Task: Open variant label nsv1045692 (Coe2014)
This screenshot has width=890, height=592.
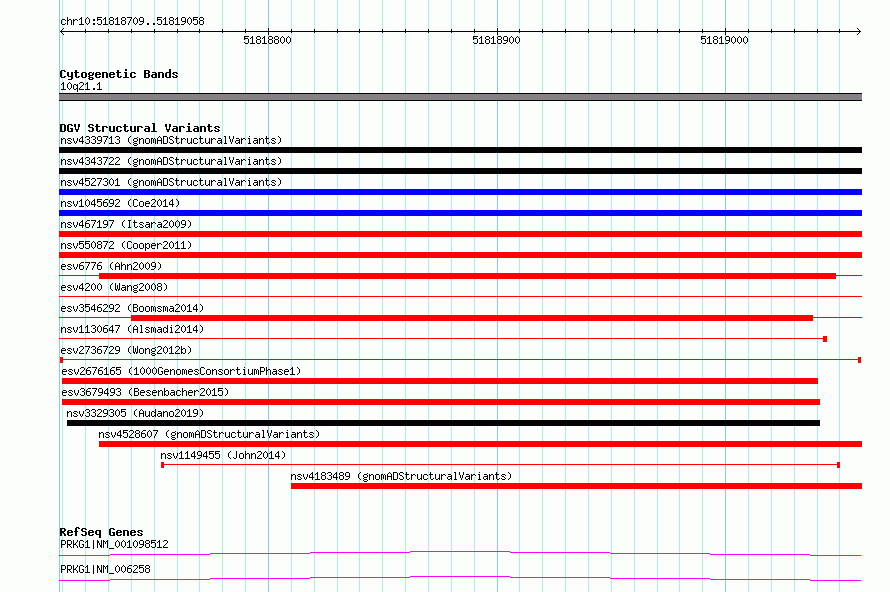Action: pos(120,203)
